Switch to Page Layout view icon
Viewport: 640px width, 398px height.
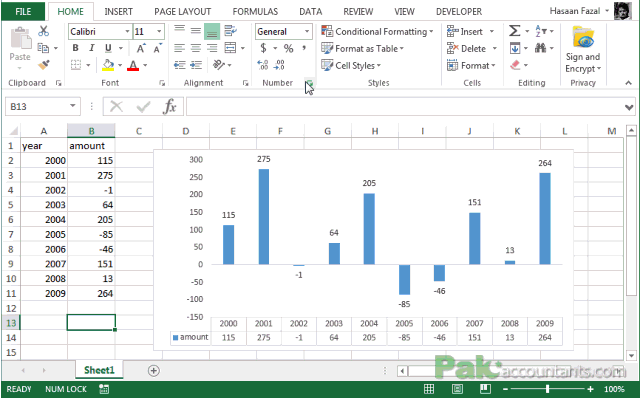tap(457, 389)
